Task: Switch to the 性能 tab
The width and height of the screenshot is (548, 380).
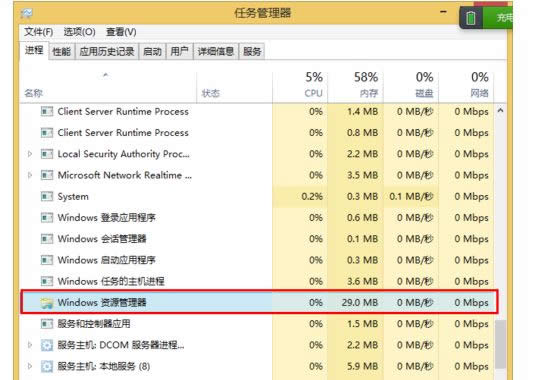Action: pyautogui.click(x=62, y=52)
